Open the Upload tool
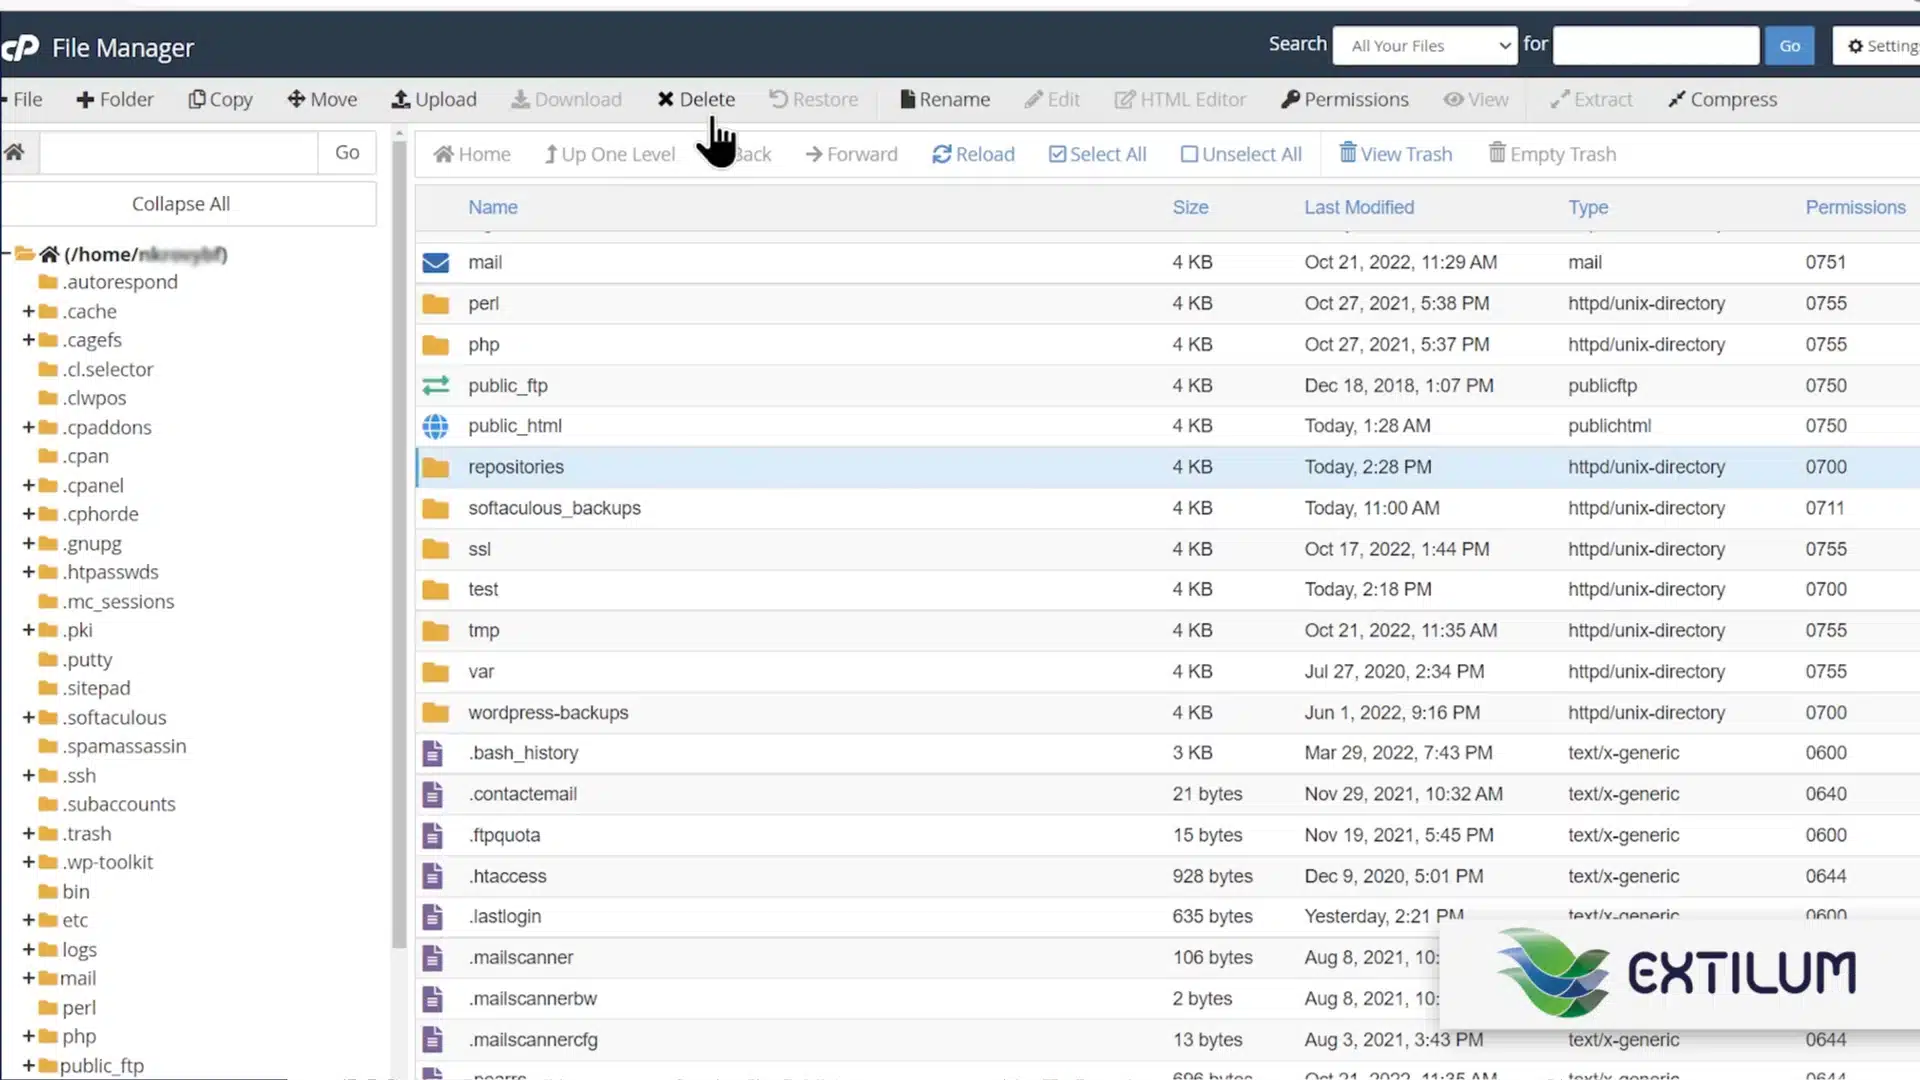The height and width of the screenshot is (1080, 1920). tap(434, 99)
